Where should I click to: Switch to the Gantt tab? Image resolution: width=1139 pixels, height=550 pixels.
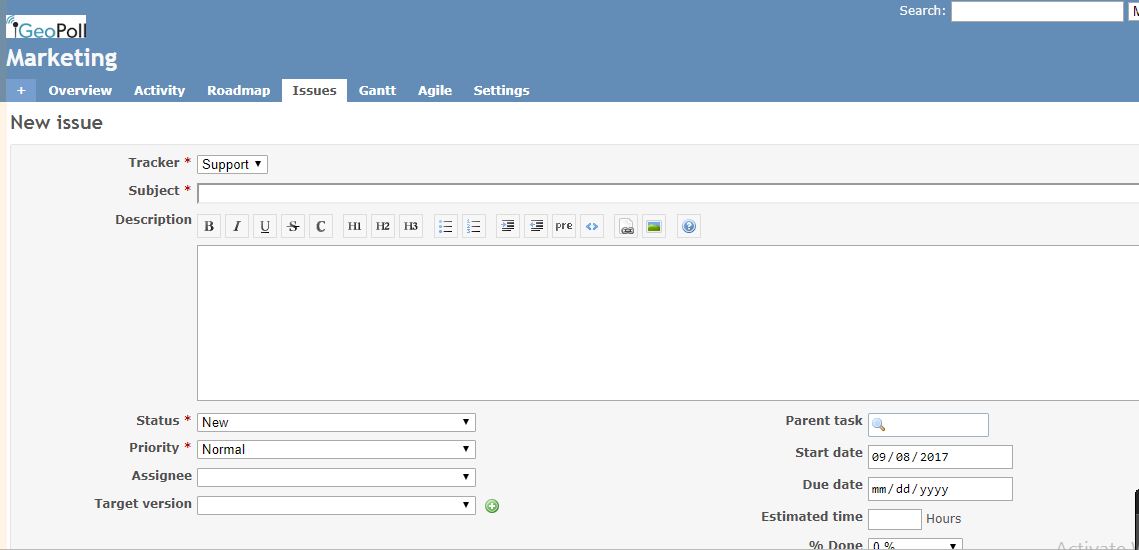click(x=377, y=90)
